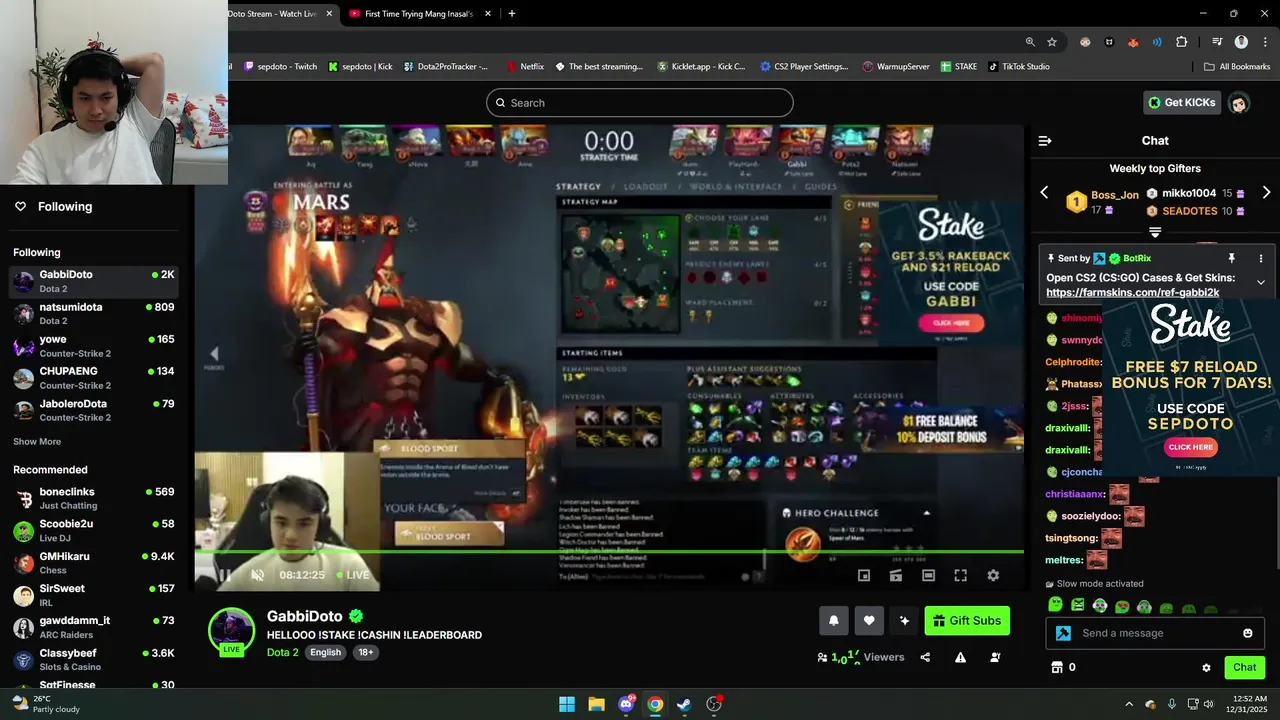Open recommended GMHikaru channel

click(94, 563)
